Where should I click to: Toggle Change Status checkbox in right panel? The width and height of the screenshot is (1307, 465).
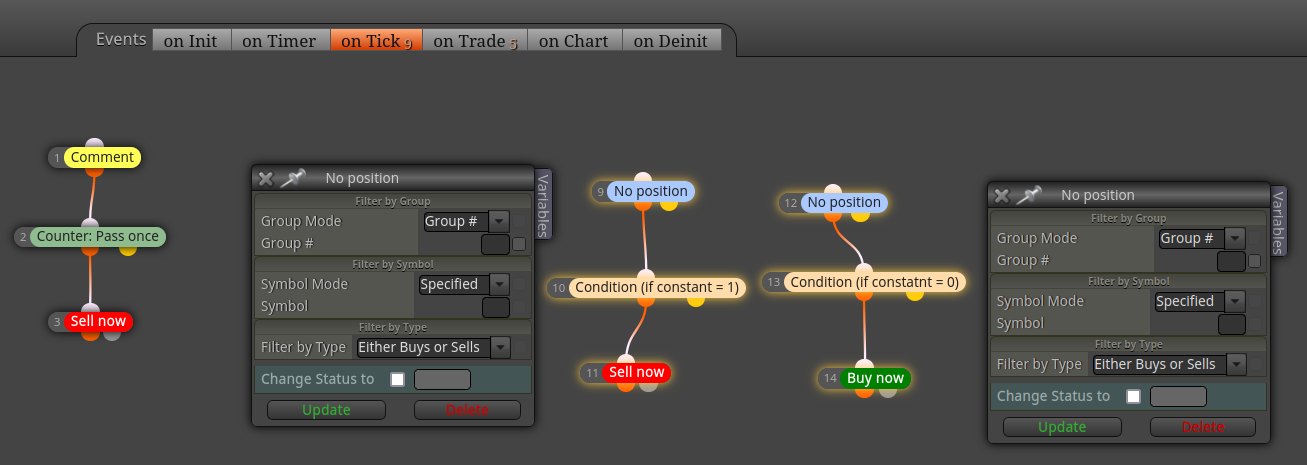[1133, 396]
